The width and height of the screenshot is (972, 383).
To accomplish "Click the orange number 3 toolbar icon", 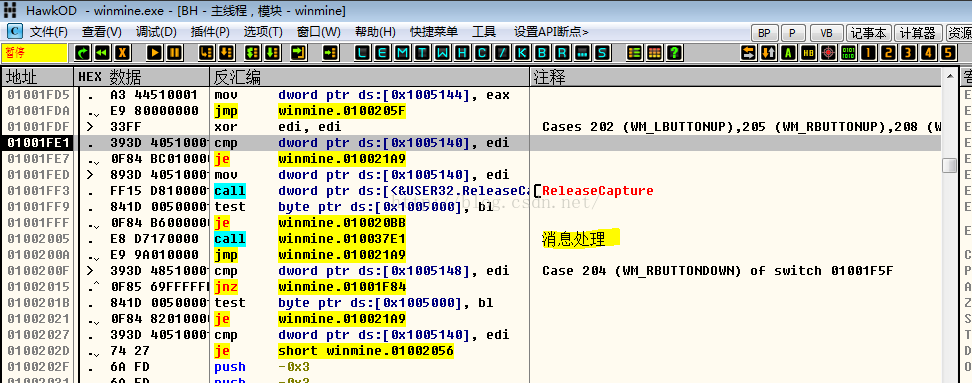I will click(908, 53).
